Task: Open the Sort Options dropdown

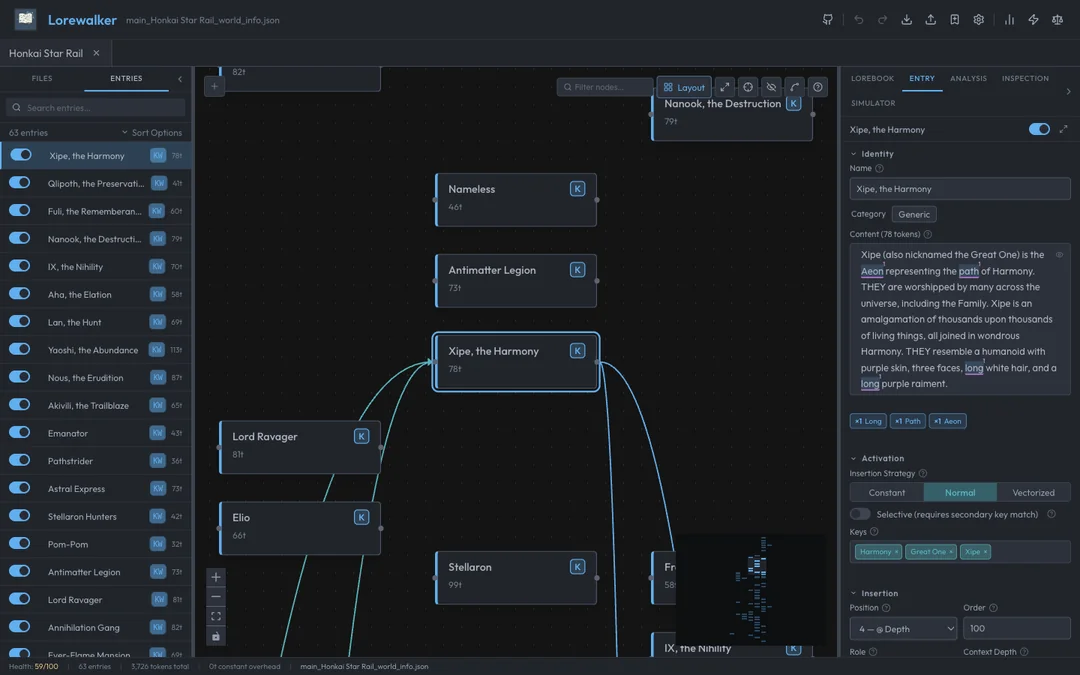Action: point(152,133)
